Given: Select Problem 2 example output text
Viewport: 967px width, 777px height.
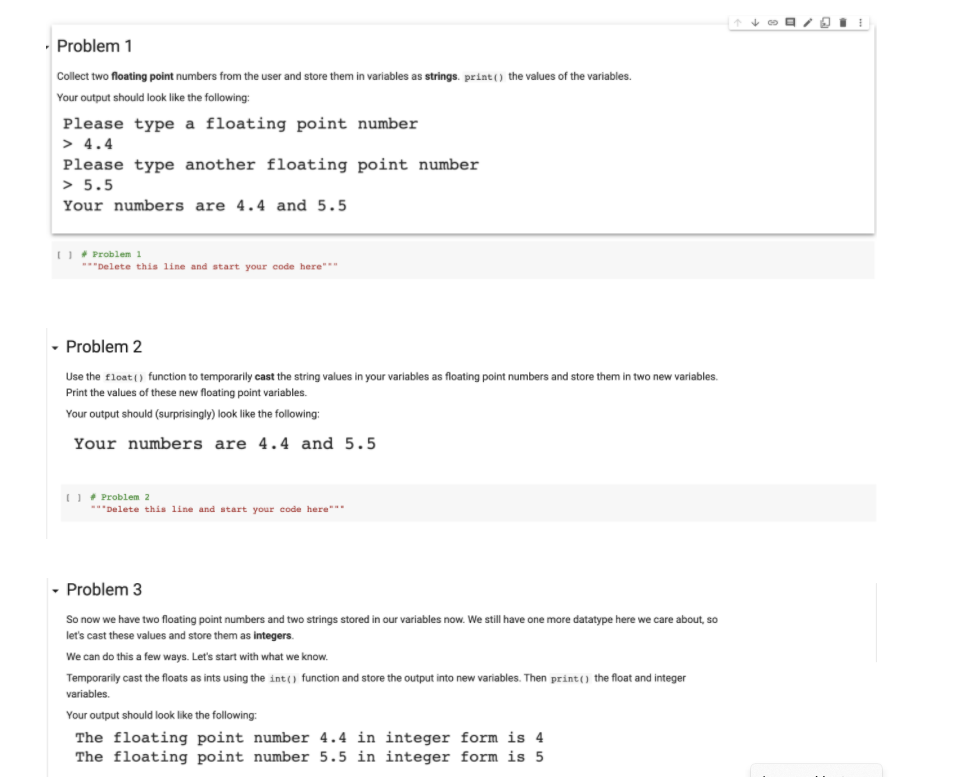Looking at the screenshot, I should tap(224, 444).
